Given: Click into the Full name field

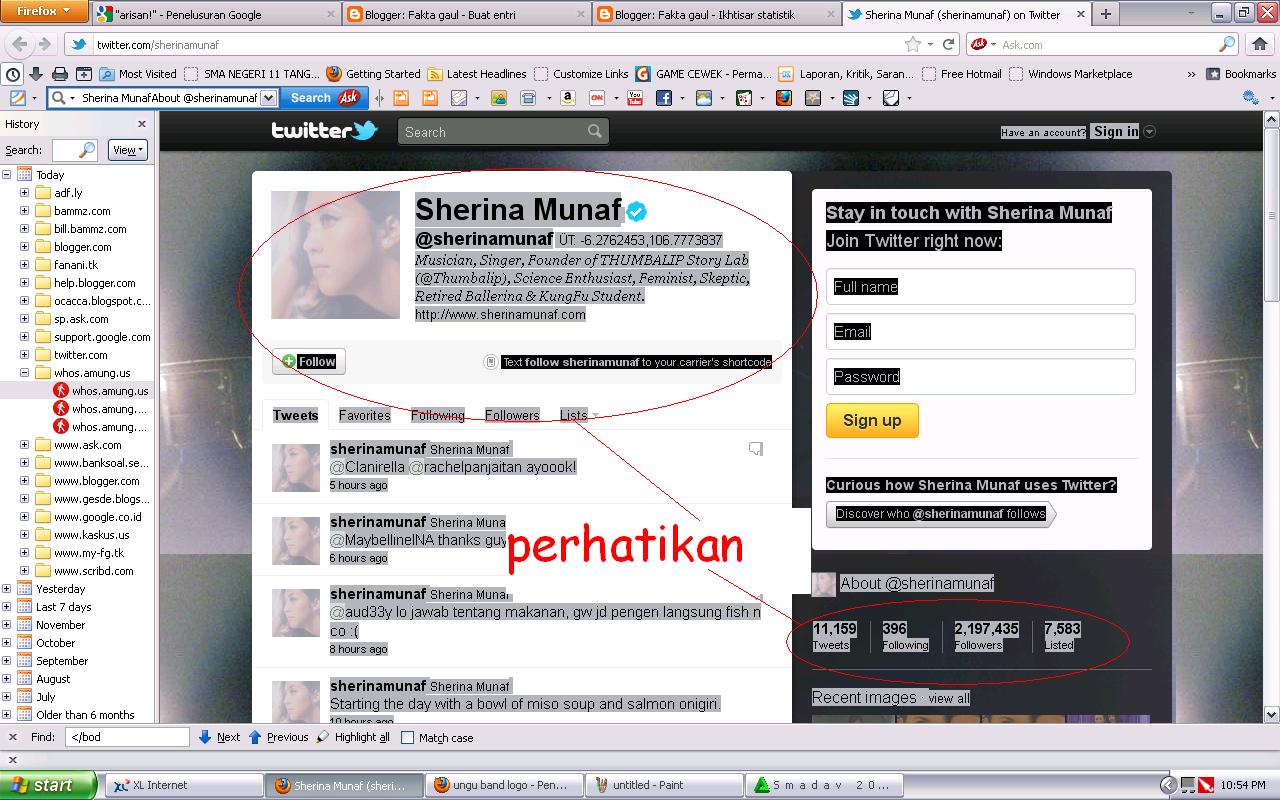Looking at the screenshot, I should pyautogui.click(x=981, y=287).
